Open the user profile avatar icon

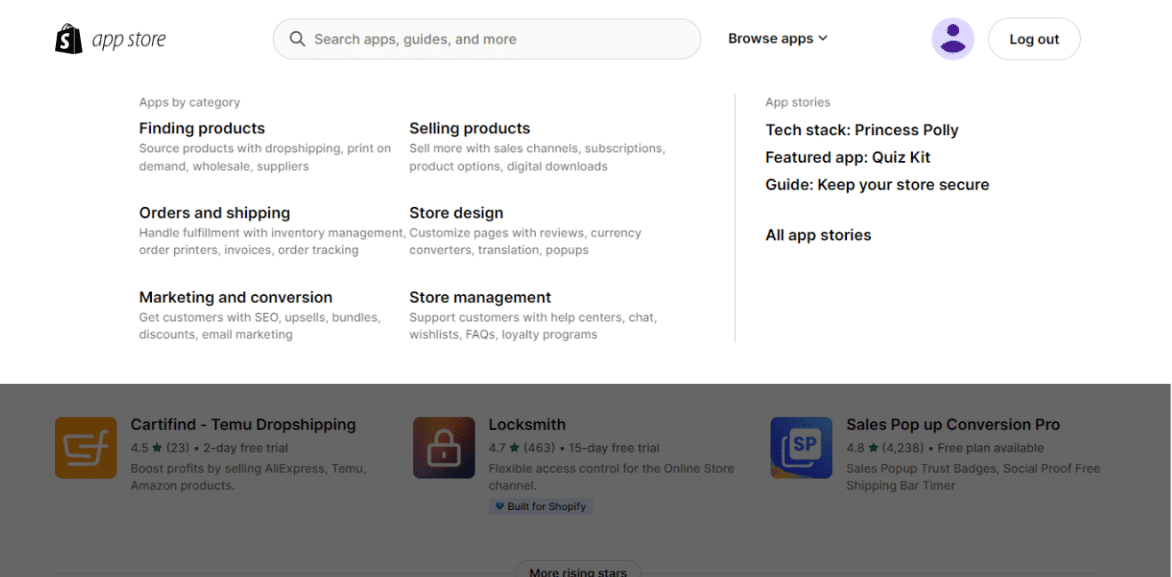tap(952, 39)
